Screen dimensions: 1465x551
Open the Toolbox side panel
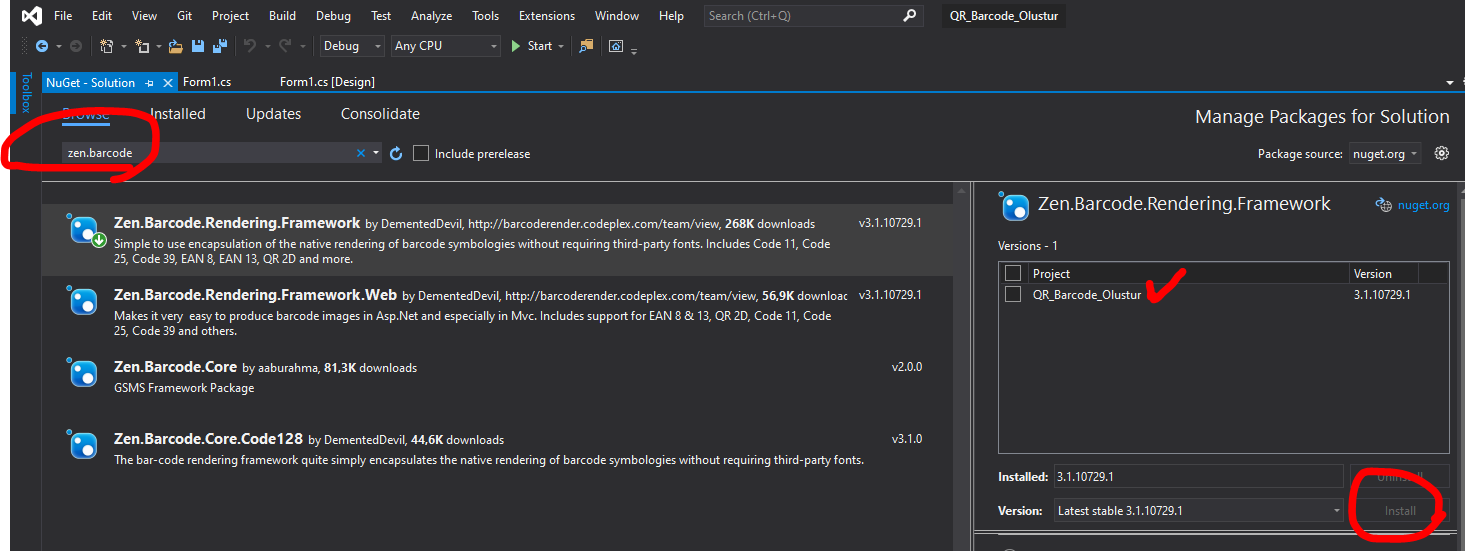(27, 93)
